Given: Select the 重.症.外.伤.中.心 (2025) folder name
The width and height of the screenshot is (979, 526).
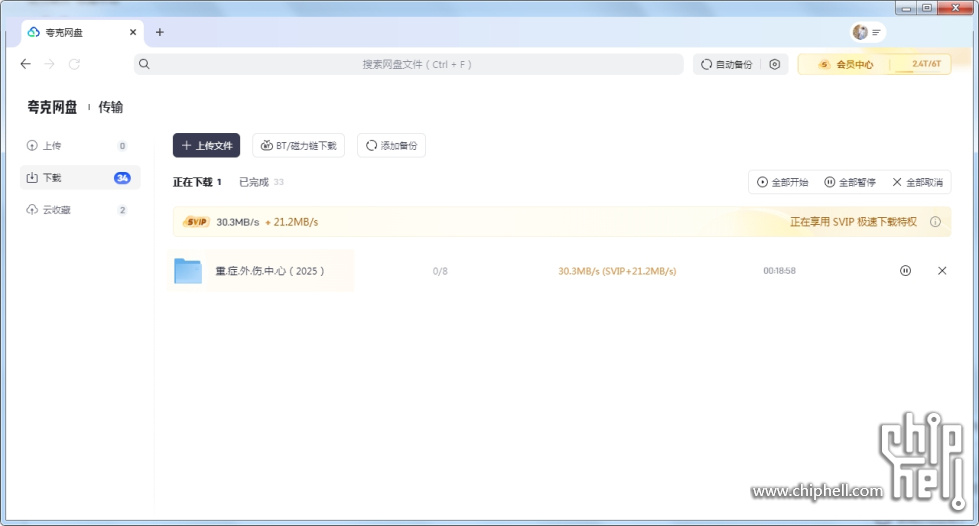Looking at the screenshot, I should [270, 271].
